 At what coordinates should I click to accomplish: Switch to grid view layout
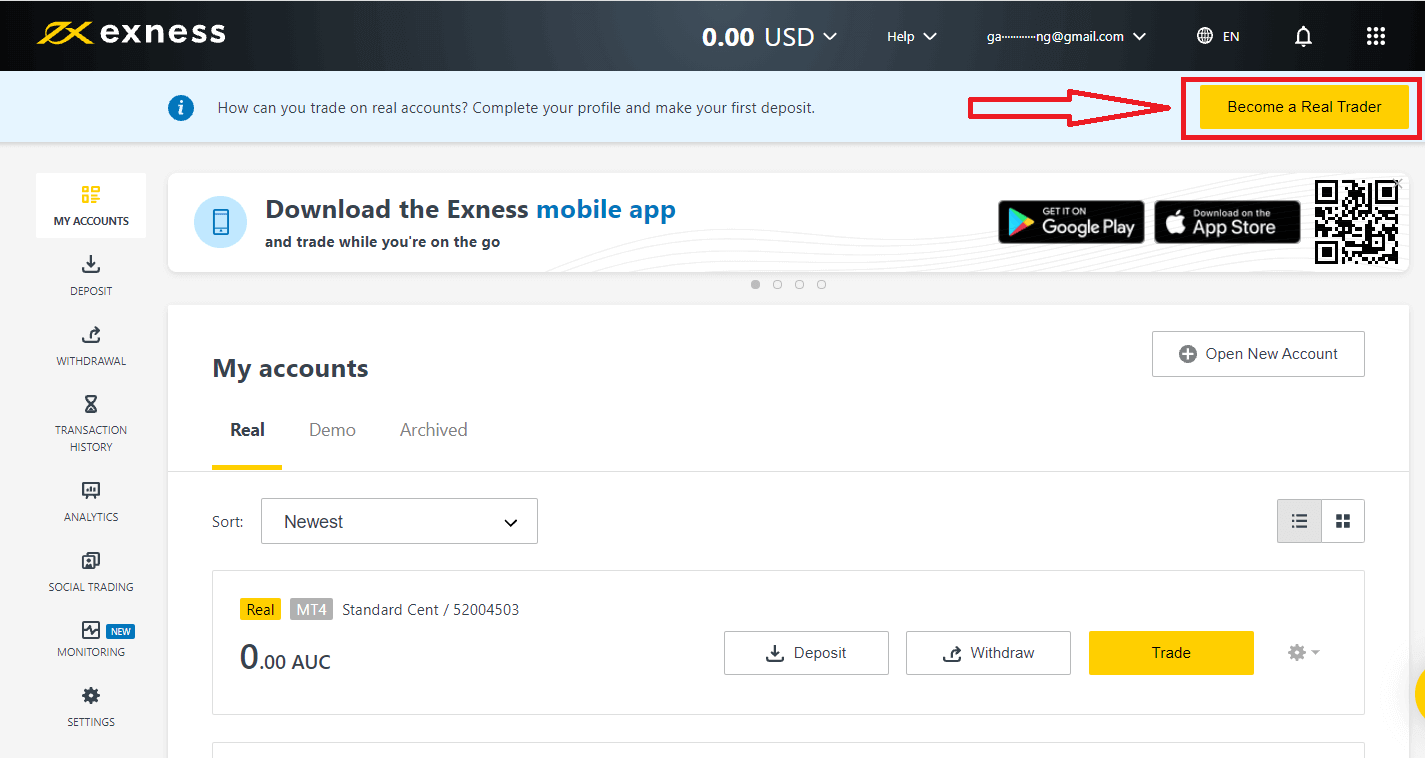point(1343,521)
